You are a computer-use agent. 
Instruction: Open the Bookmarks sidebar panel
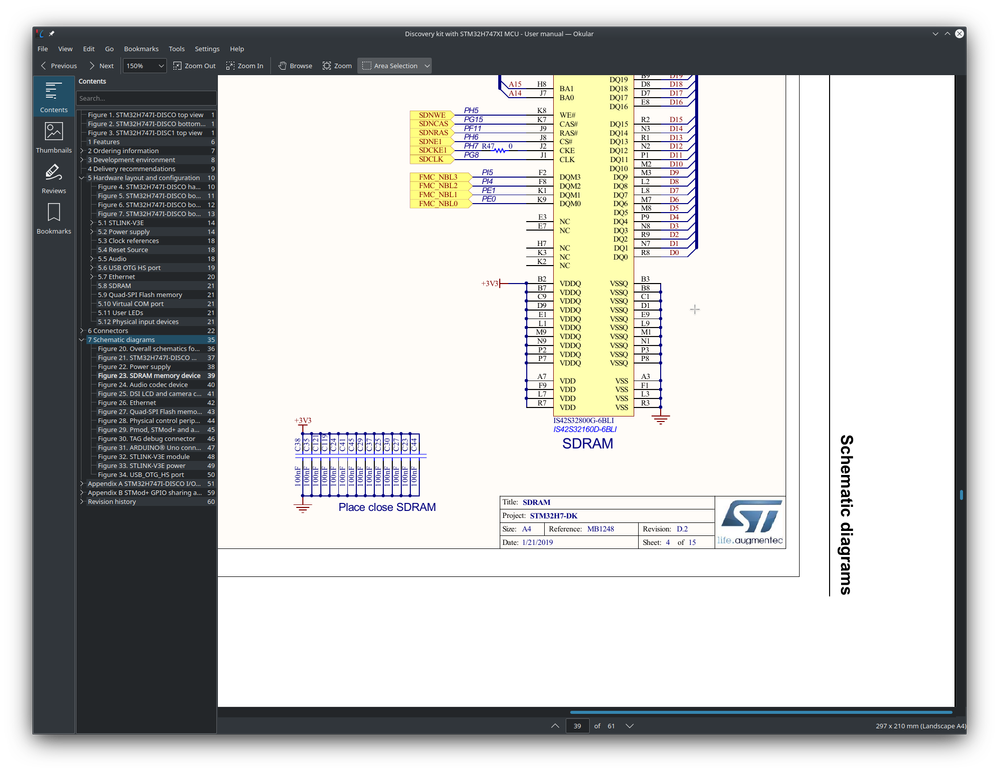pos(54,218)
